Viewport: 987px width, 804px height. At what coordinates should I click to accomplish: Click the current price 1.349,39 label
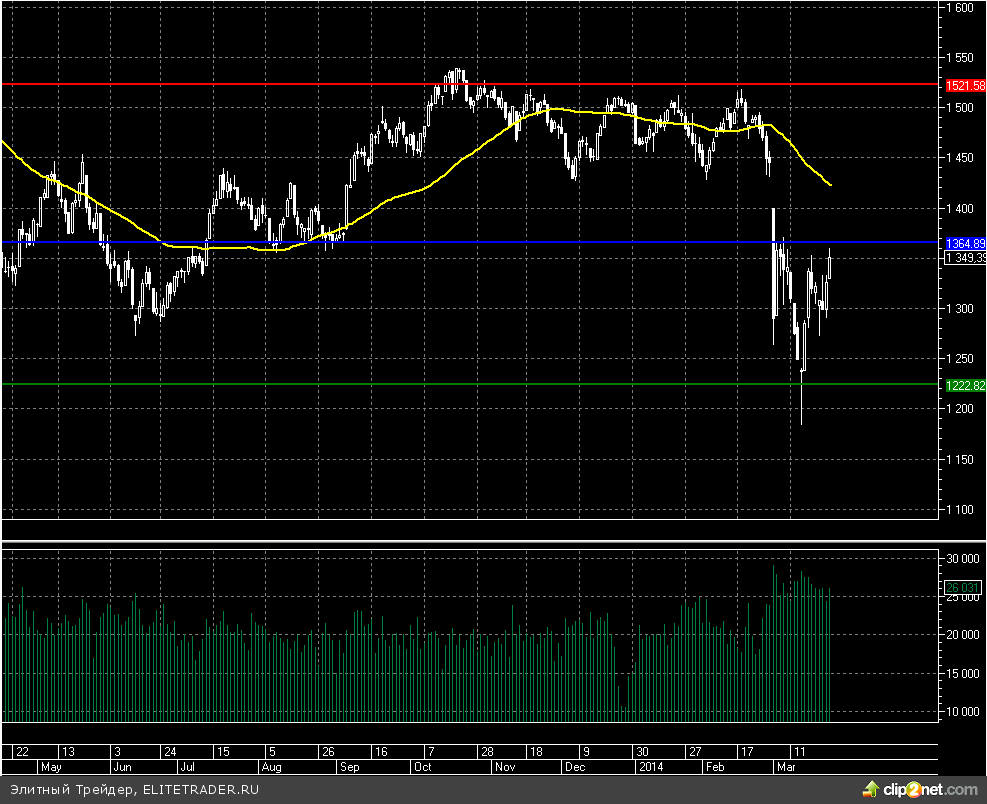point(964,258)
